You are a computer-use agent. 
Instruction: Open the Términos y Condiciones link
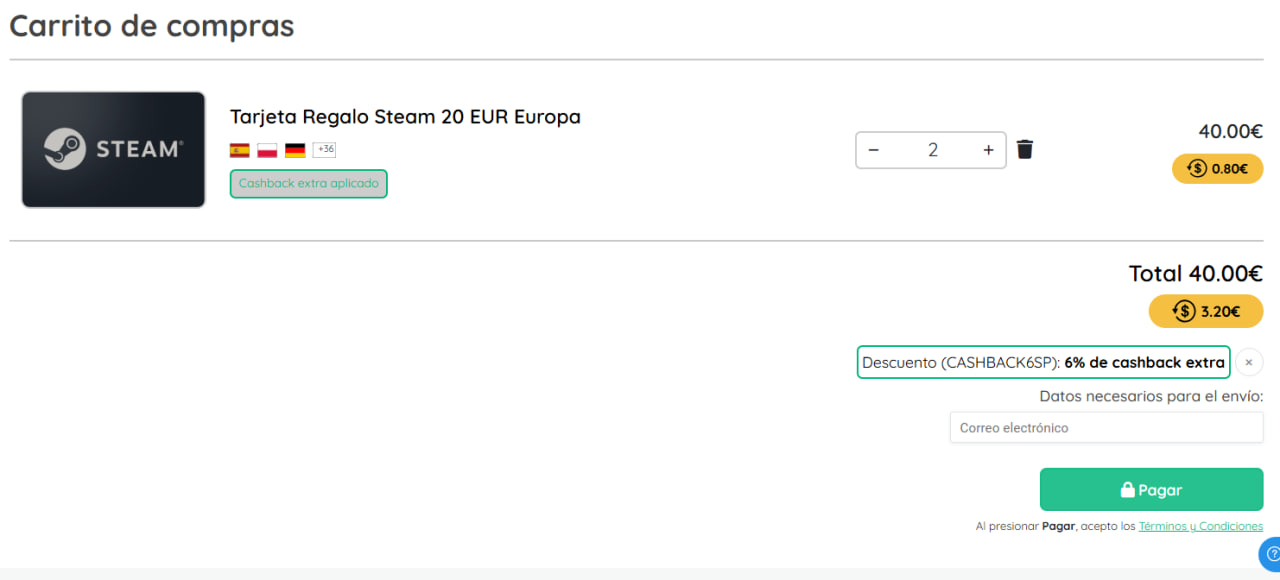point(1200,526)
